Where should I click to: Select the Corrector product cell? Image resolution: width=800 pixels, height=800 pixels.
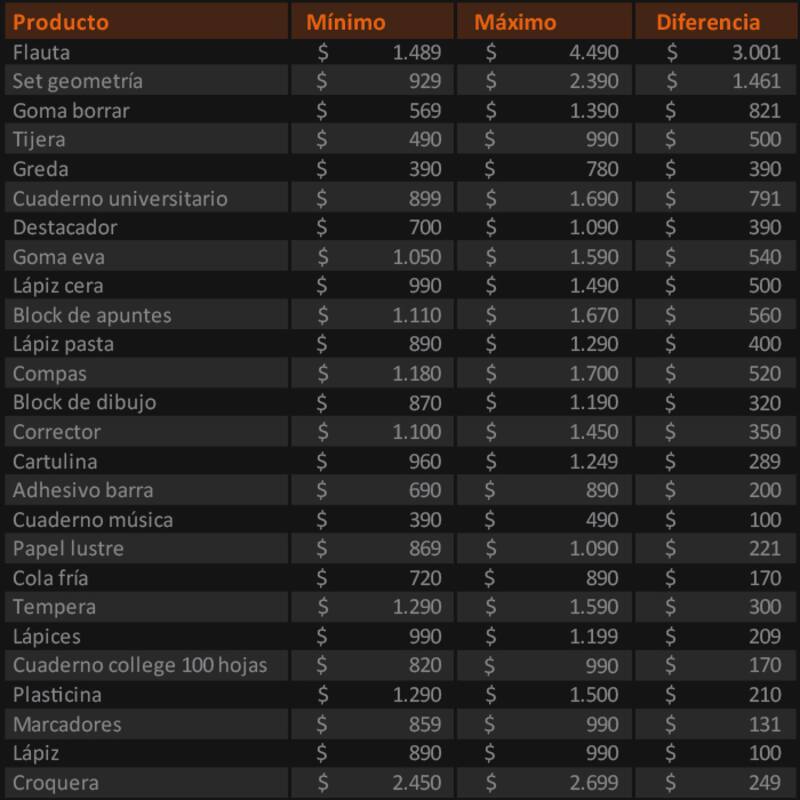57,432
